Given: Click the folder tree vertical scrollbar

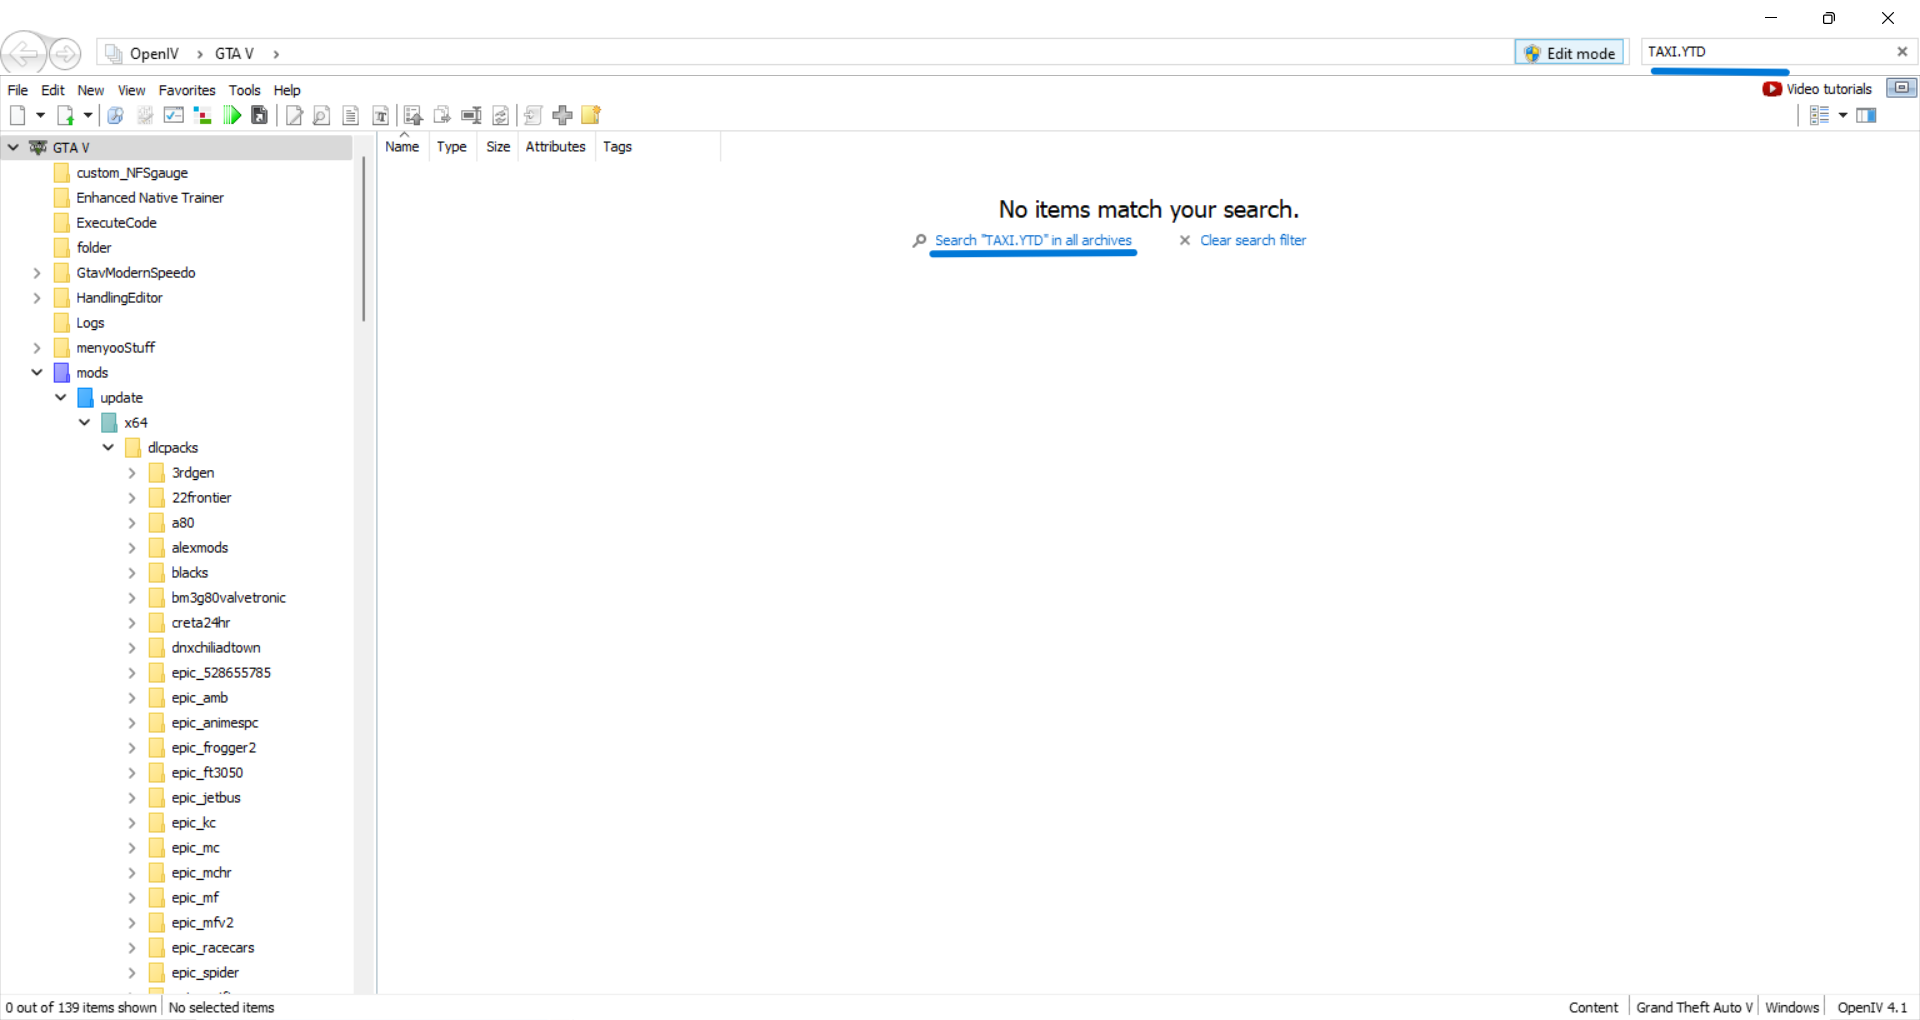Looking at the screenshot, I should pos(364,240).
